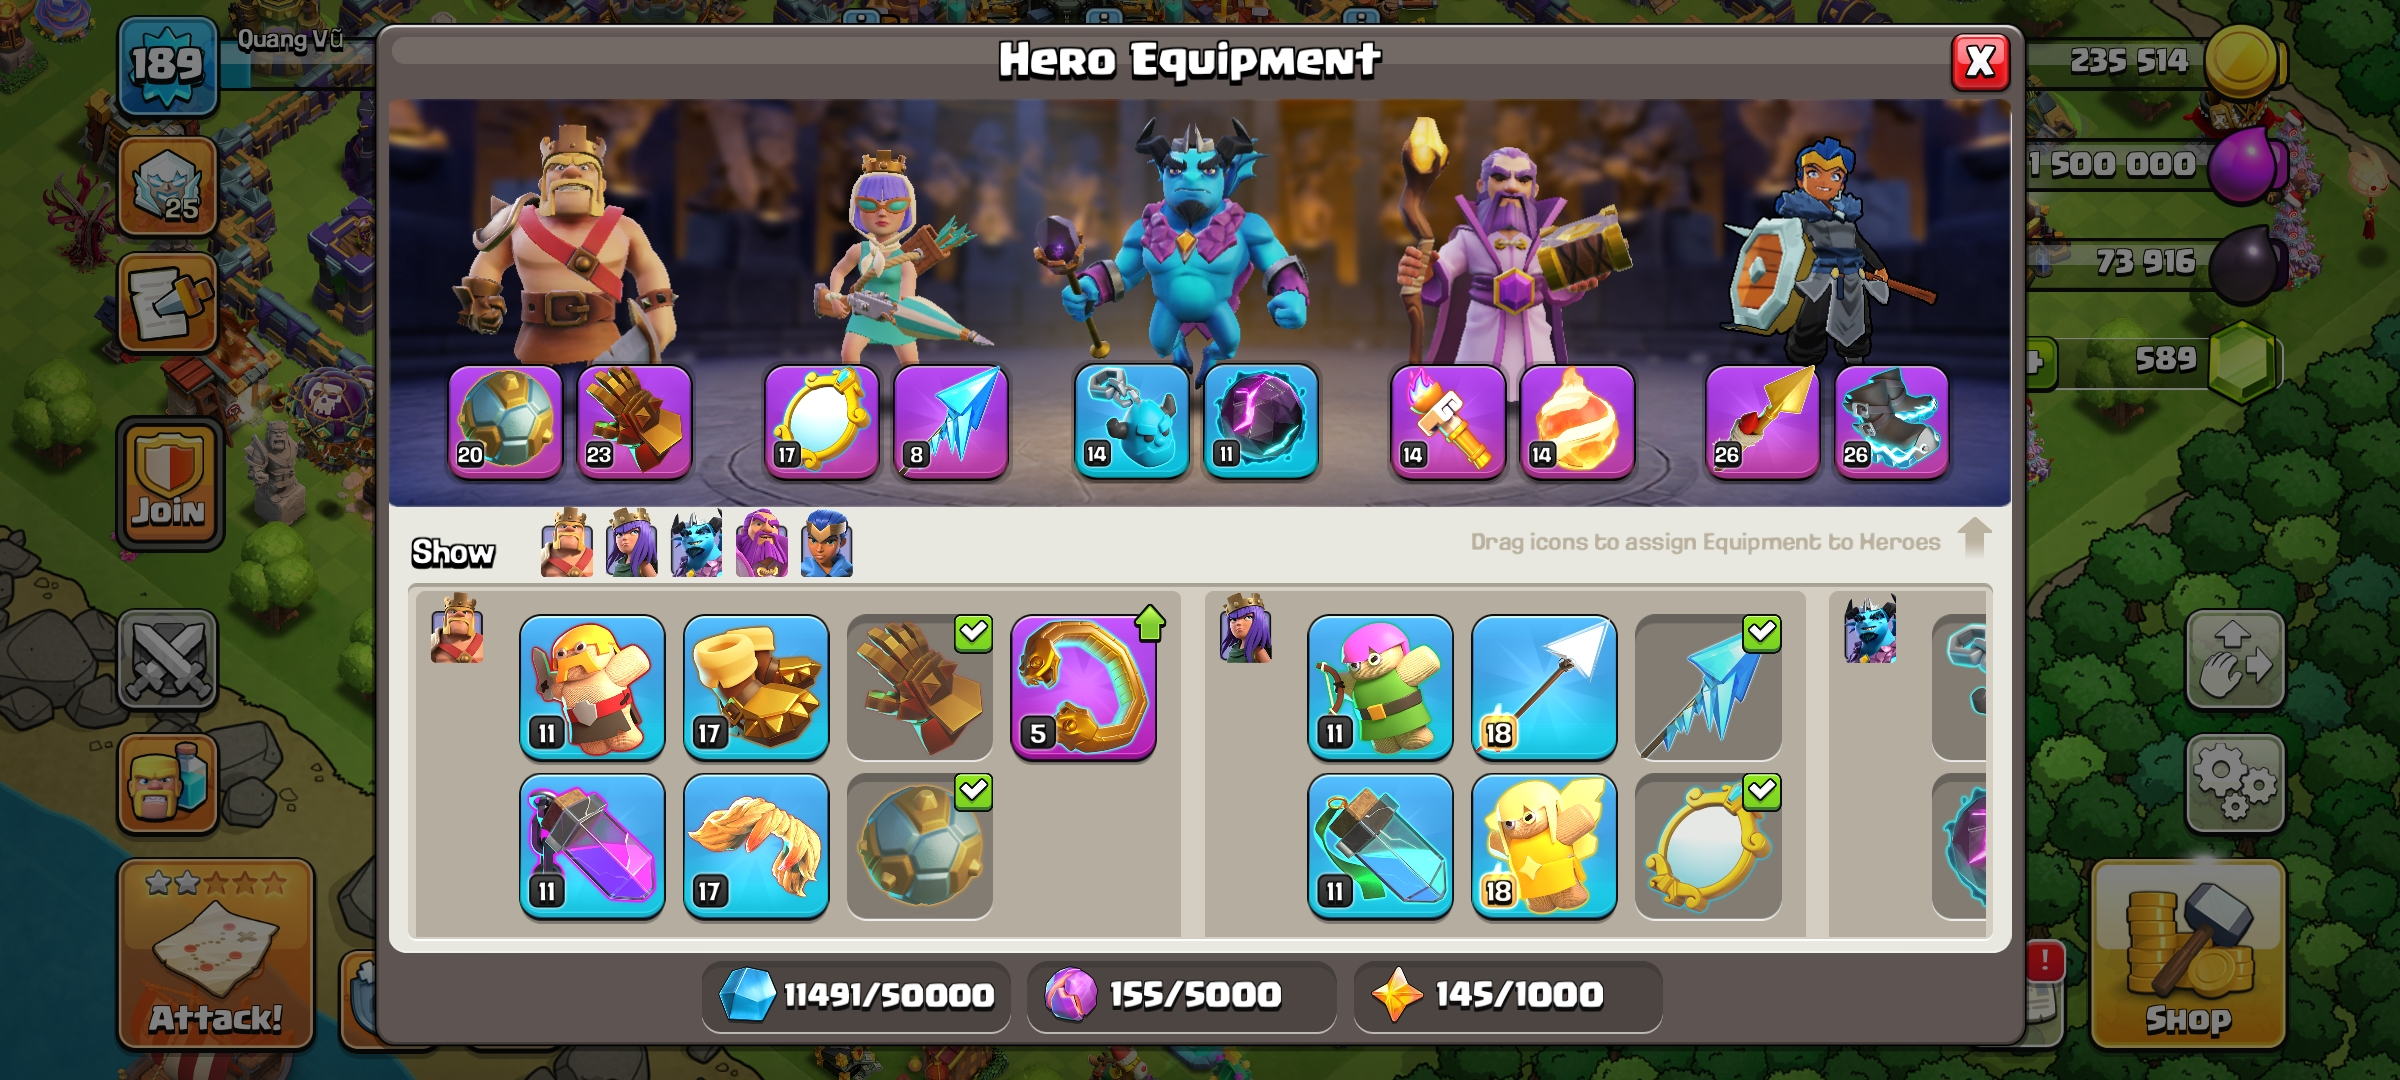
Task: Toggle the checked Spiky Ball equipment tile
Action: coord(920,847)
